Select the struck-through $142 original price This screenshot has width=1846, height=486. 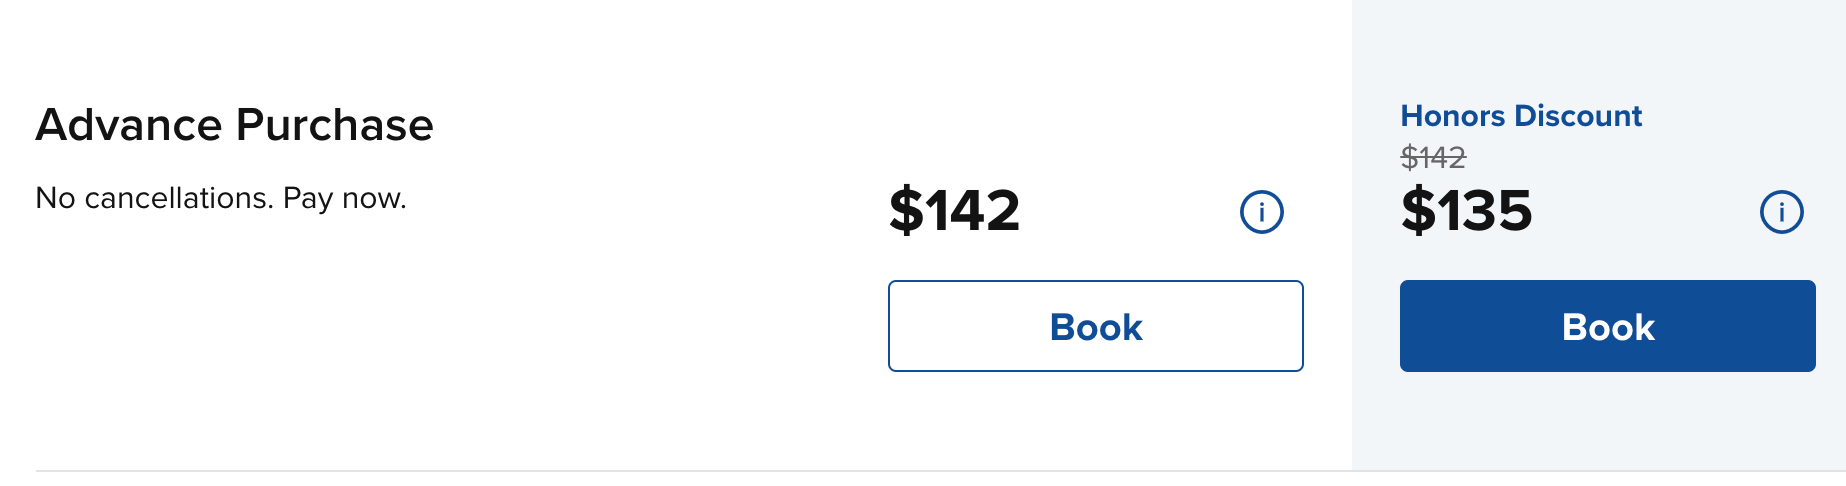[1433, 157]
